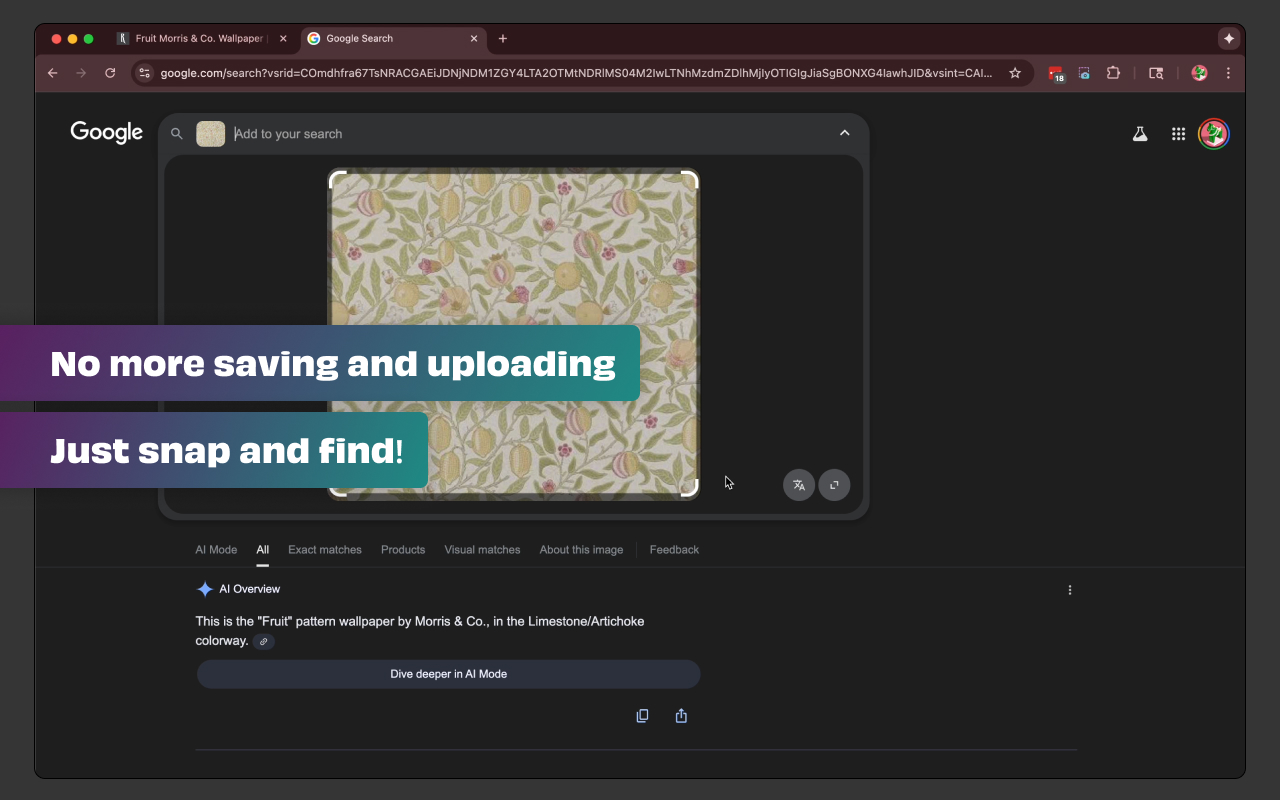Open the screenshot capture extension icon
Screen dimensions: 1280x800
pyautogui.click(x=1084, y=73)
